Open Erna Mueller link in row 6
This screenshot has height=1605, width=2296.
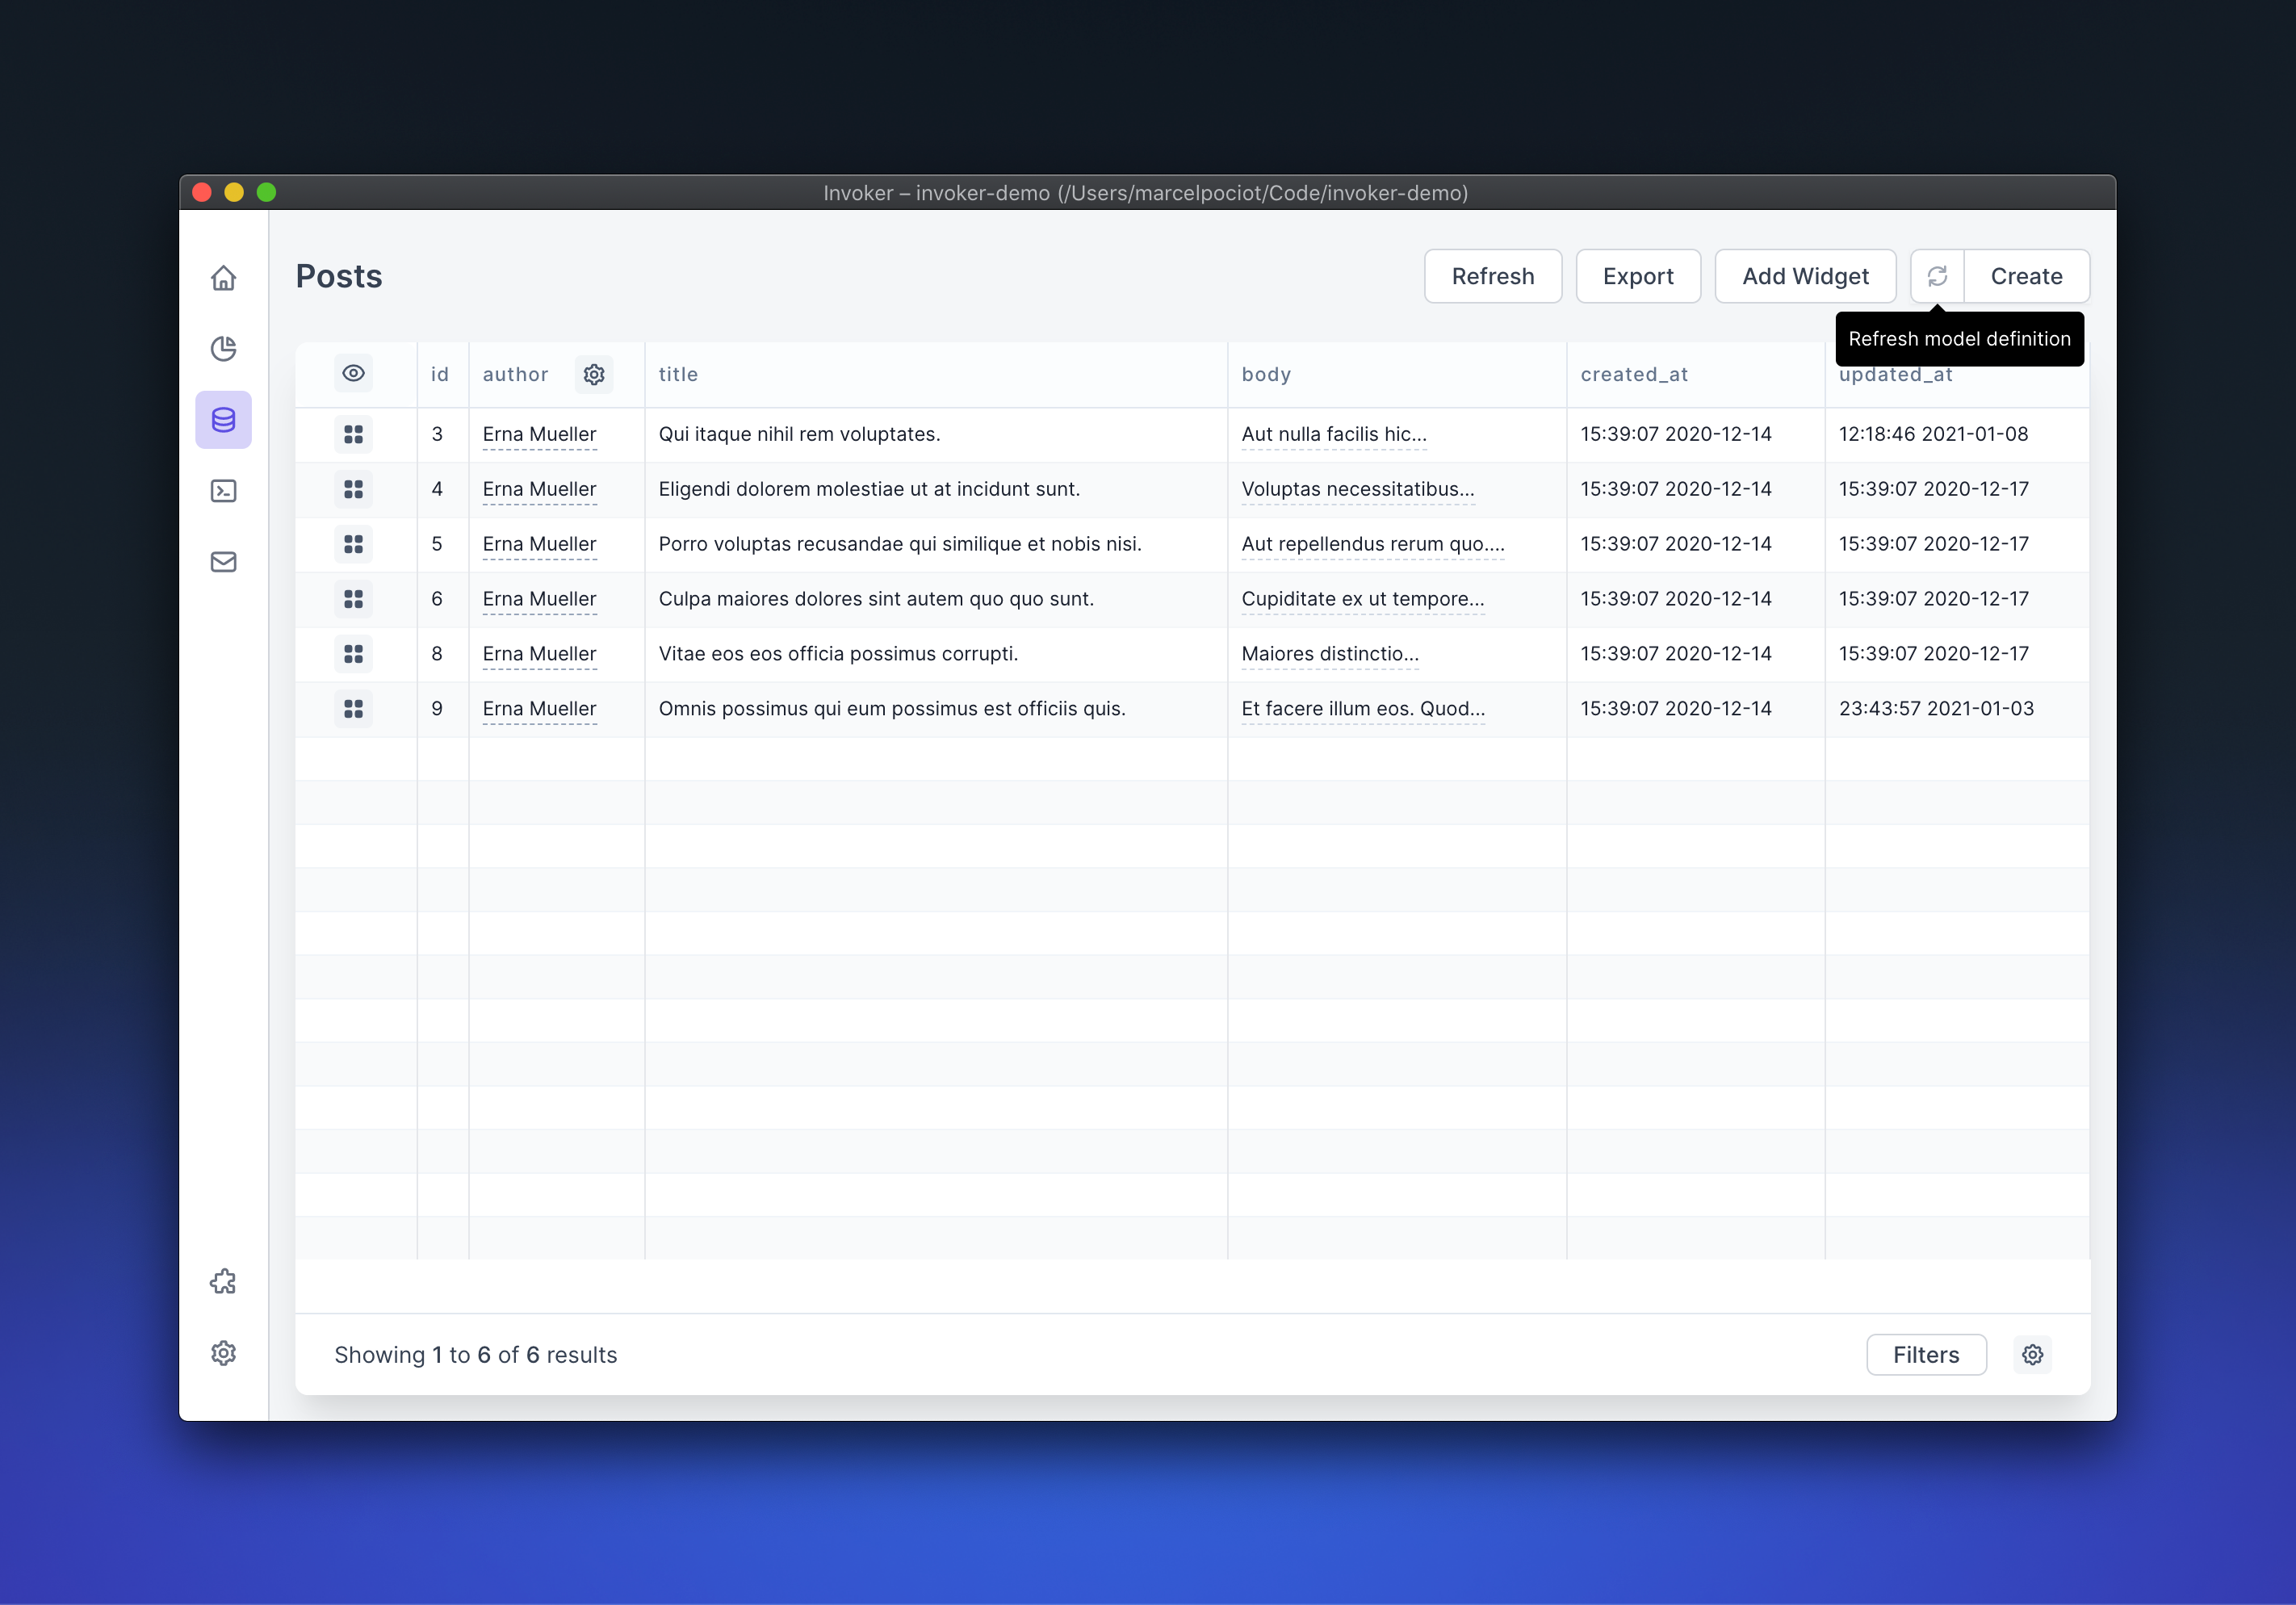tap(539, 599)
